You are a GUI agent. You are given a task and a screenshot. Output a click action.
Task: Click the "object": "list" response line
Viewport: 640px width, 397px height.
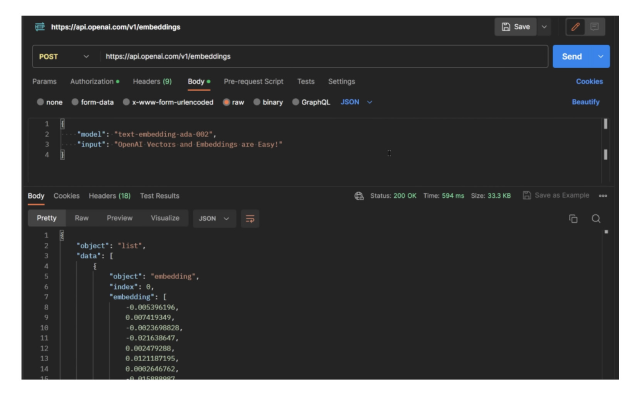(x=111, y=246)
